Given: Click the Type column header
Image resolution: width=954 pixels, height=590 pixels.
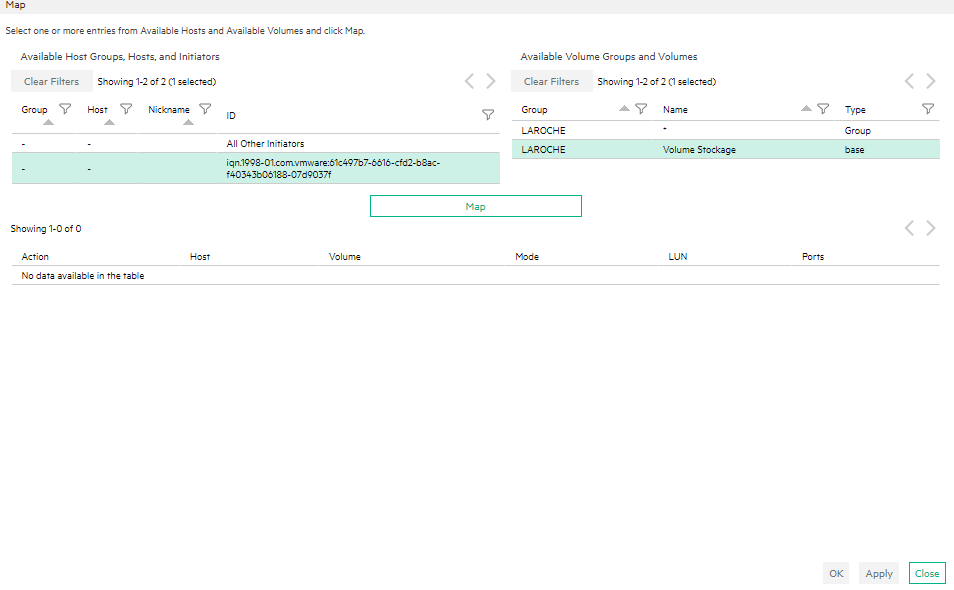Looking at the screenshot, I should click(855, 109).
